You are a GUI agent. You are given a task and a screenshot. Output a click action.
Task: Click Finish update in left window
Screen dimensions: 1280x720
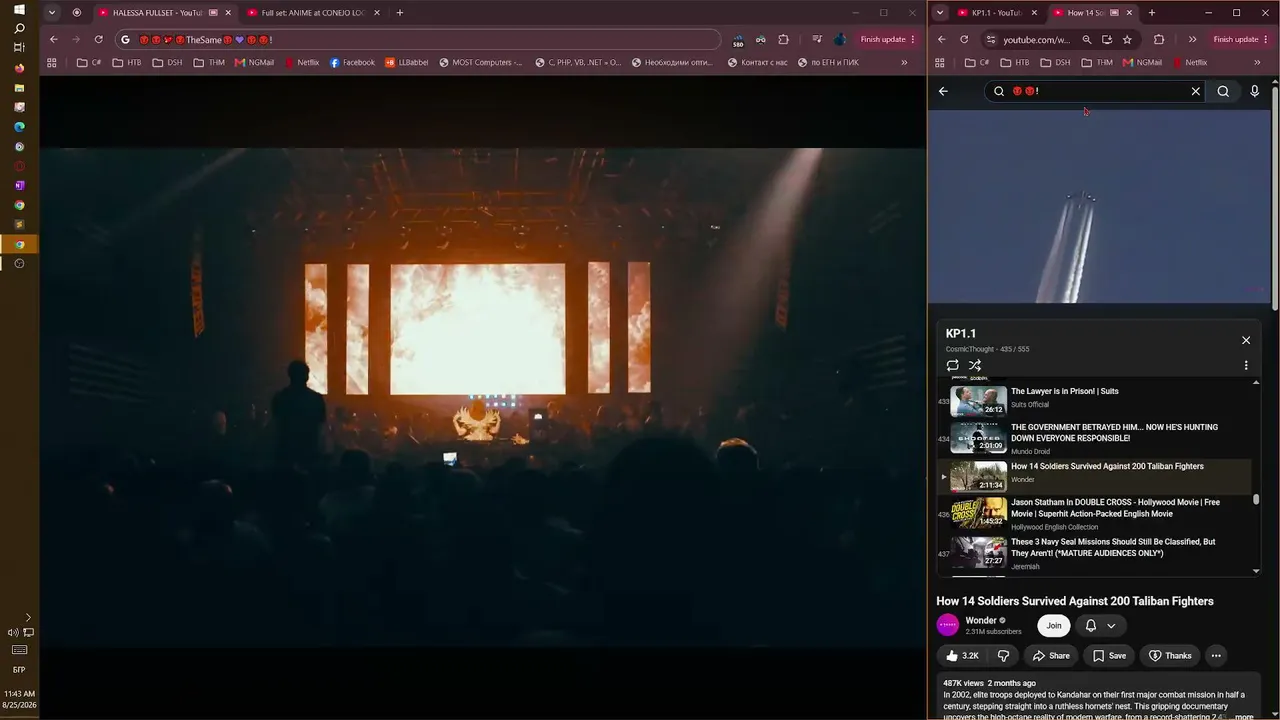(x=888, y=40)
